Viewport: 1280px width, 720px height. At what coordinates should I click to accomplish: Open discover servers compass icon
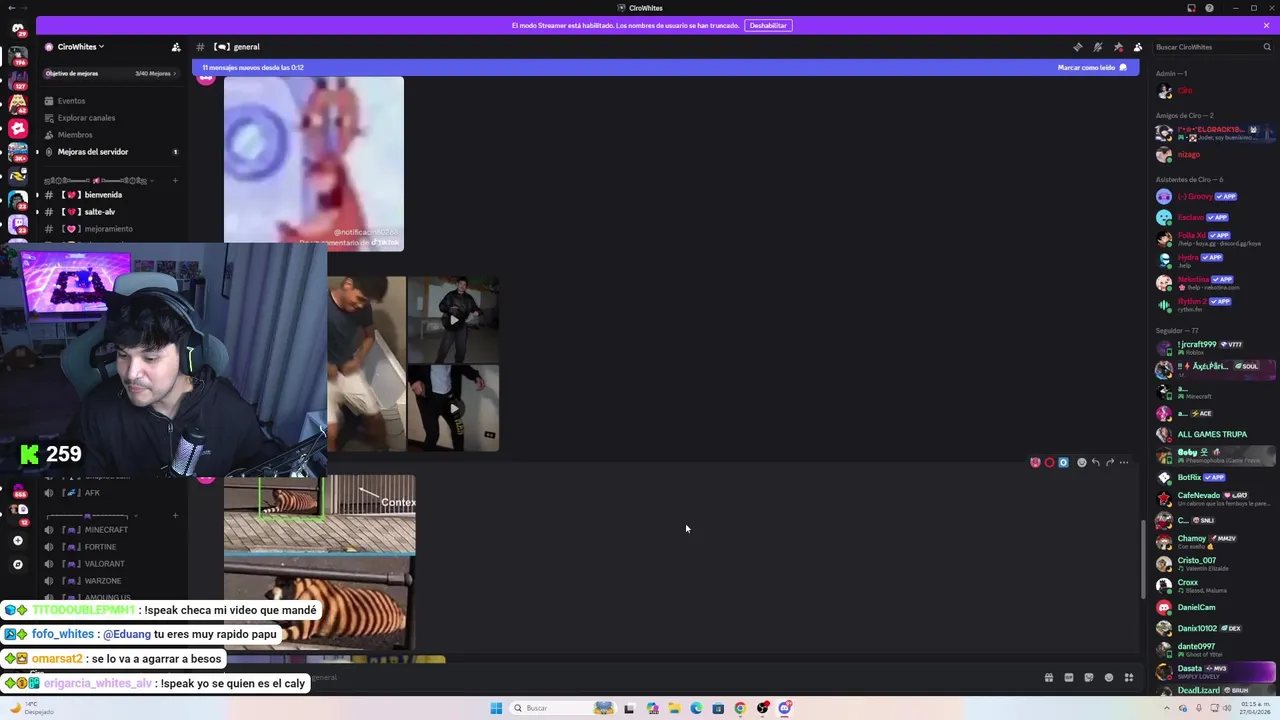coord(17,565)
